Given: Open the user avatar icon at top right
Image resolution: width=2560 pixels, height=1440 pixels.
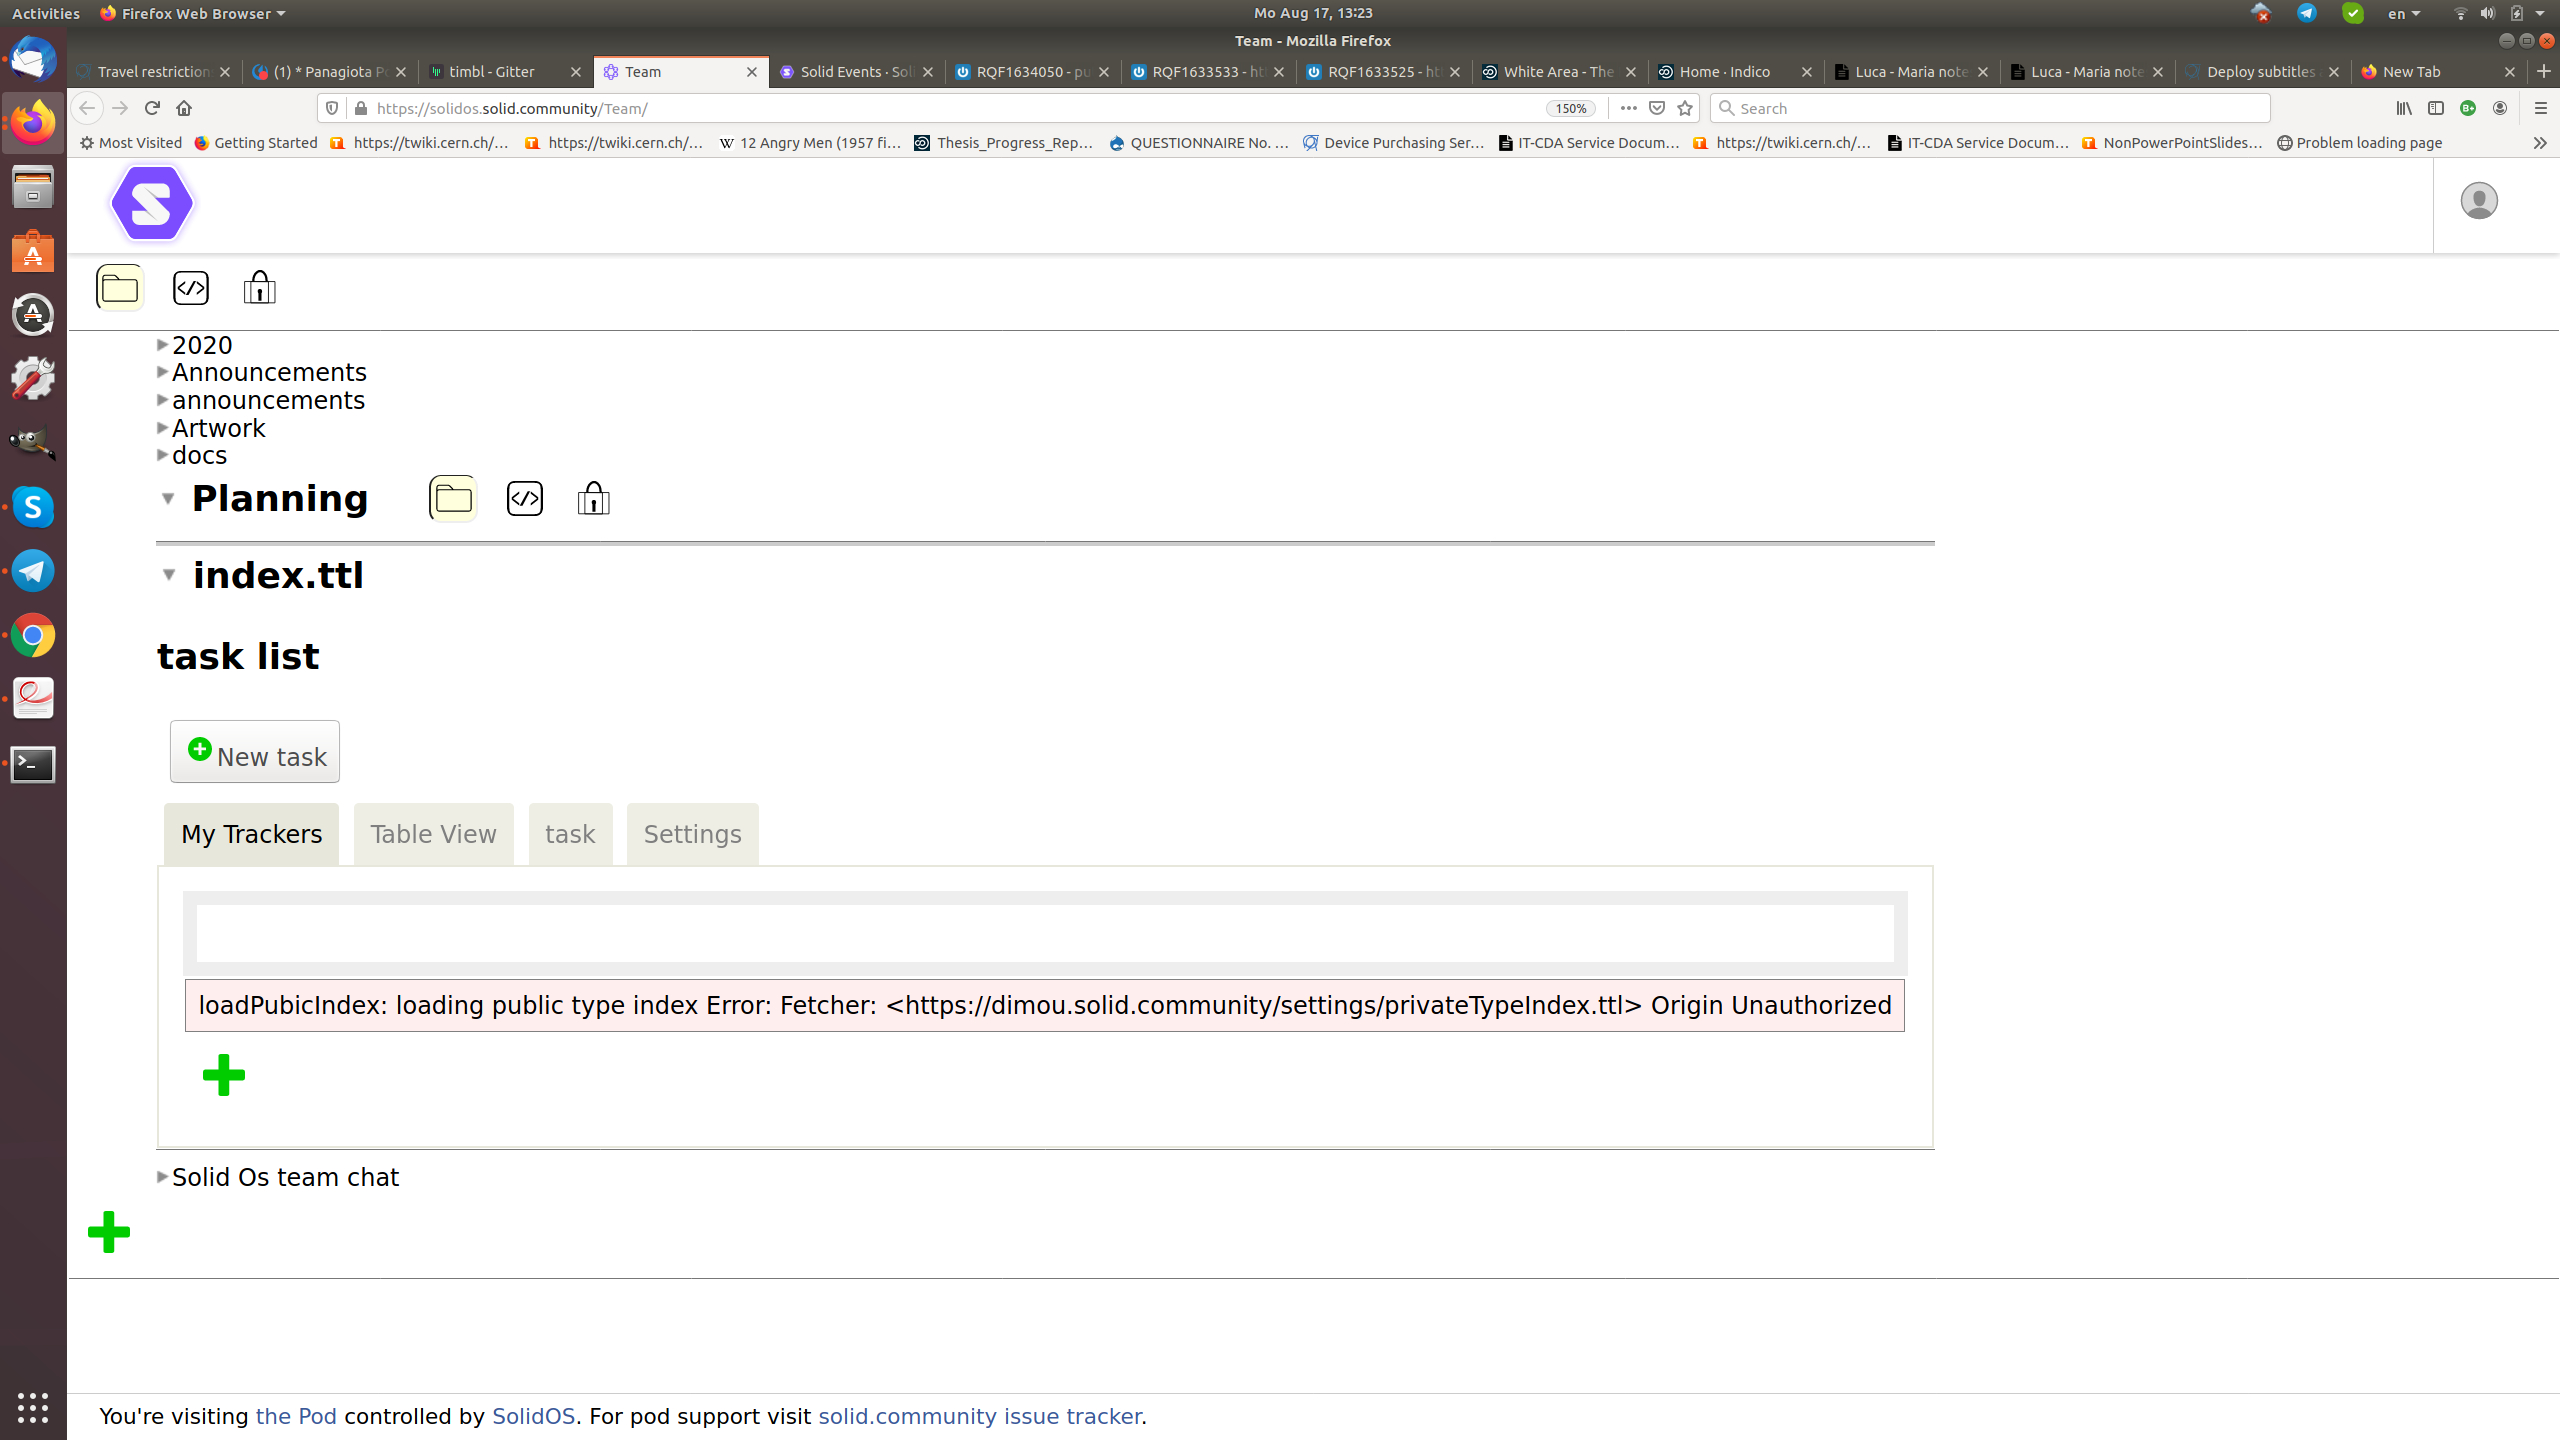Looking at the screenshot, I should tap(2478, 200).
